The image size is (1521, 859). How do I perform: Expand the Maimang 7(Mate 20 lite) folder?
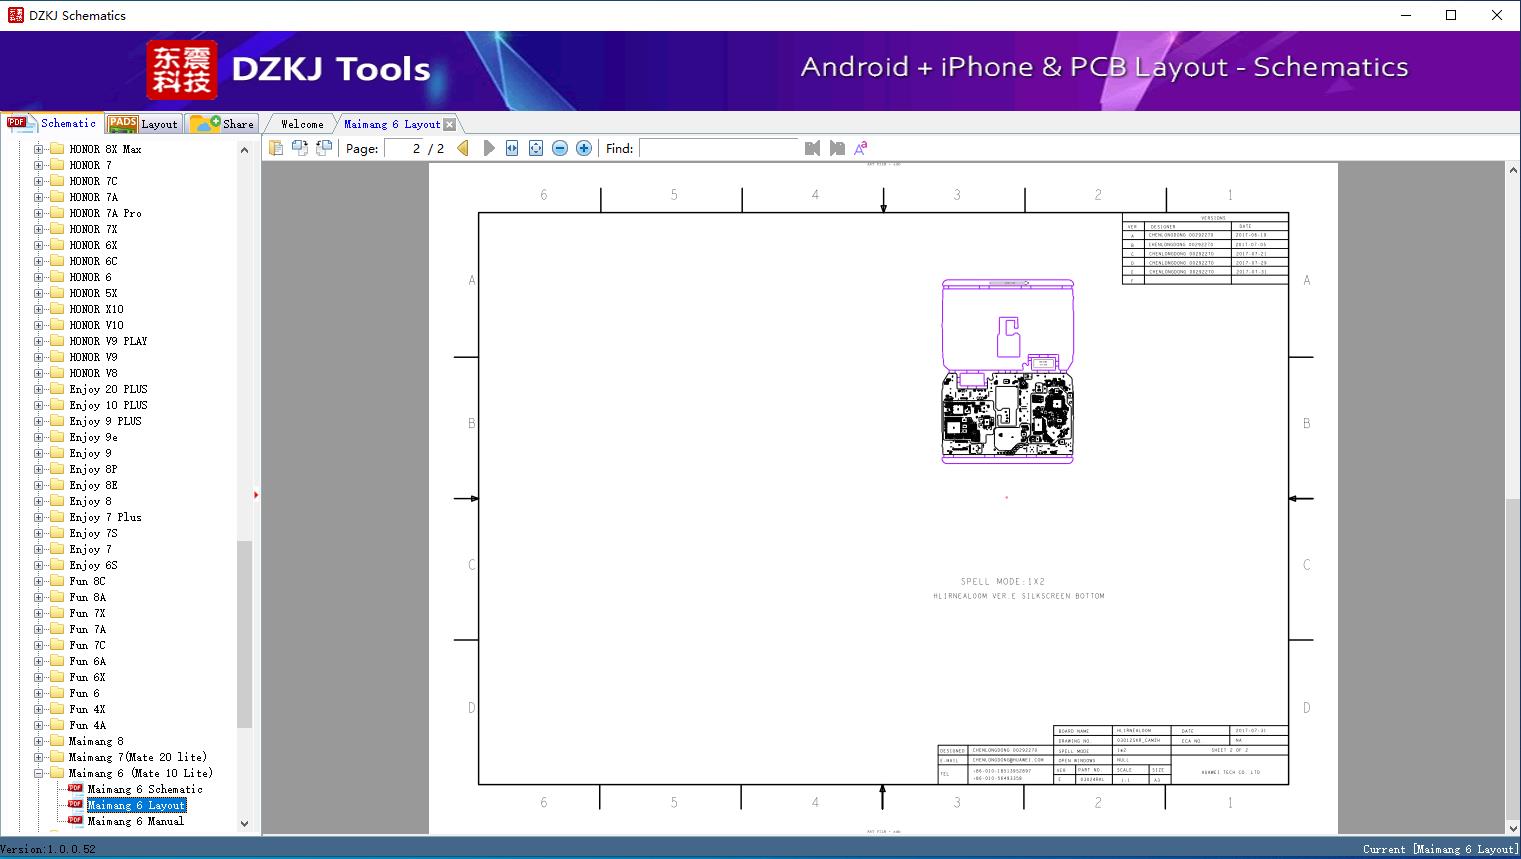[x=39, y=757]
